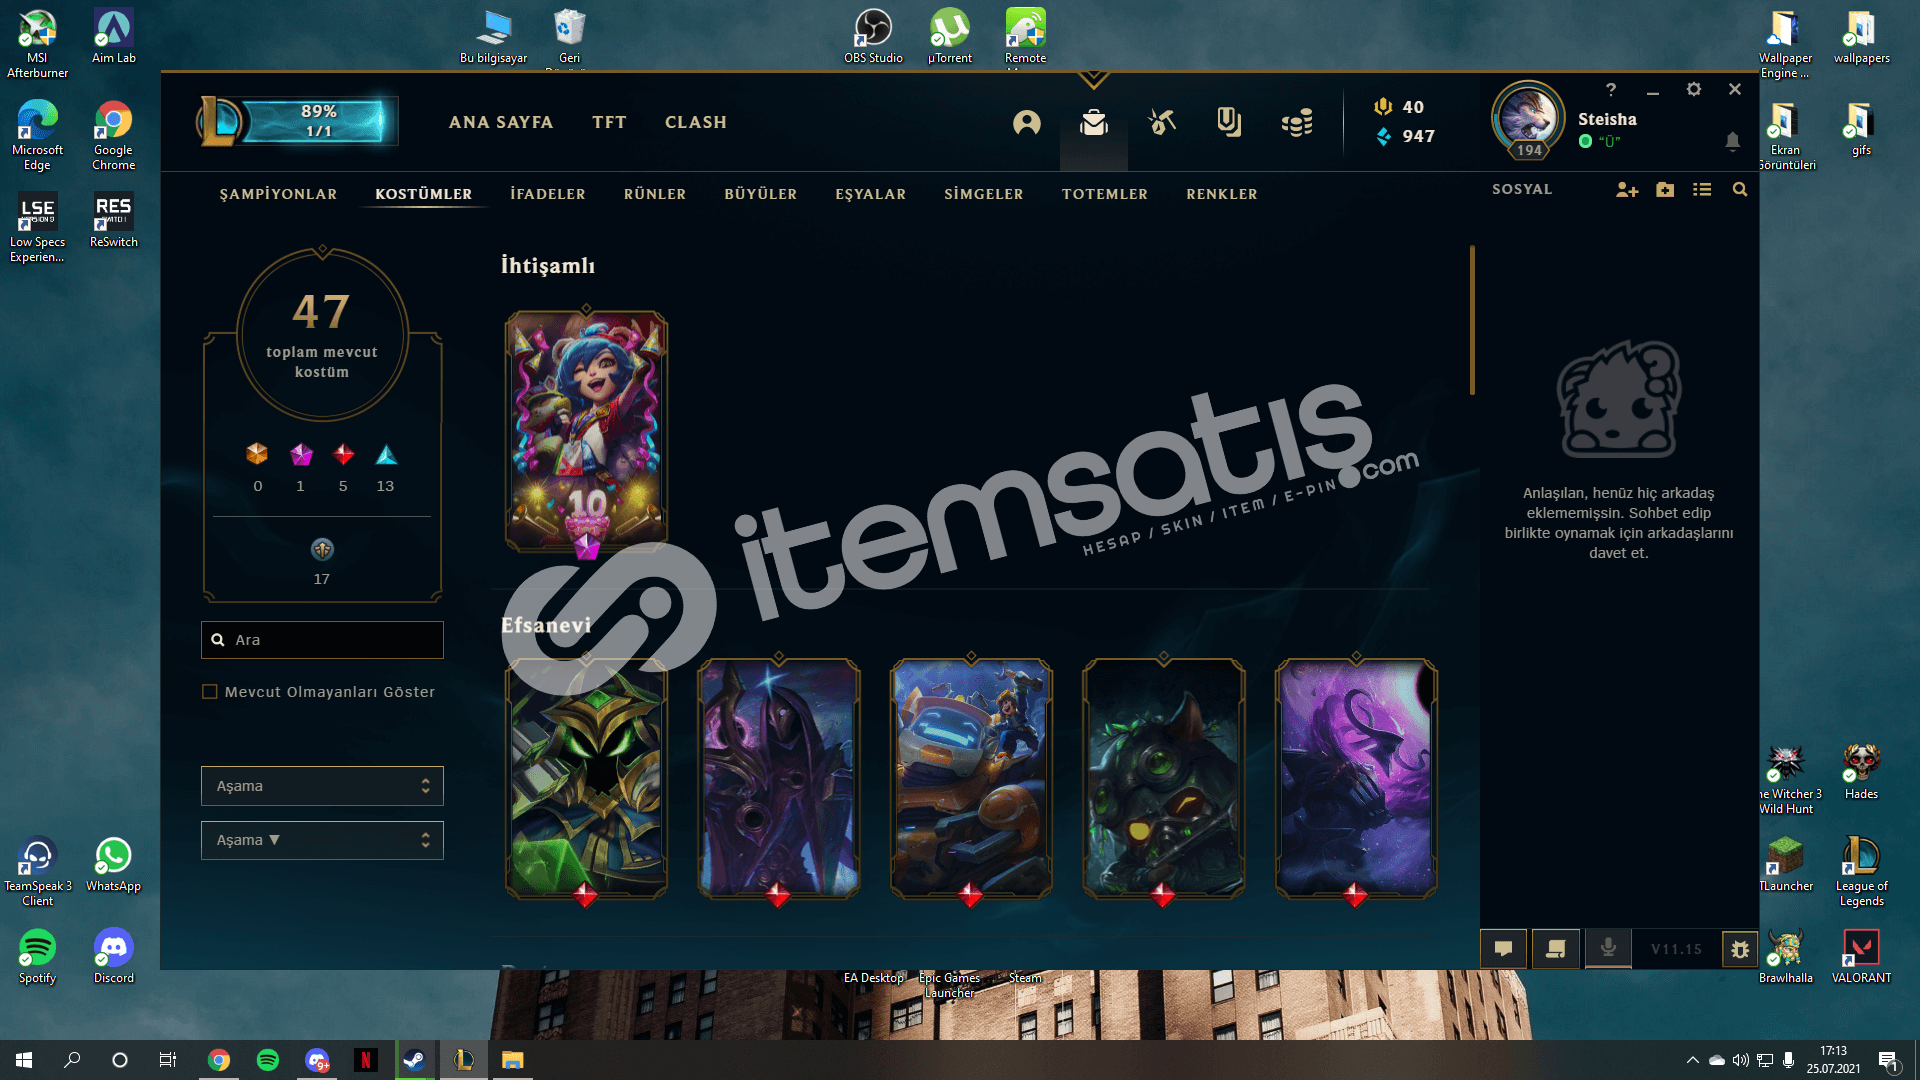Click the skin list vertical scrollbar
Viewport: 1920px width, 1080px height.
[1472, 320]
